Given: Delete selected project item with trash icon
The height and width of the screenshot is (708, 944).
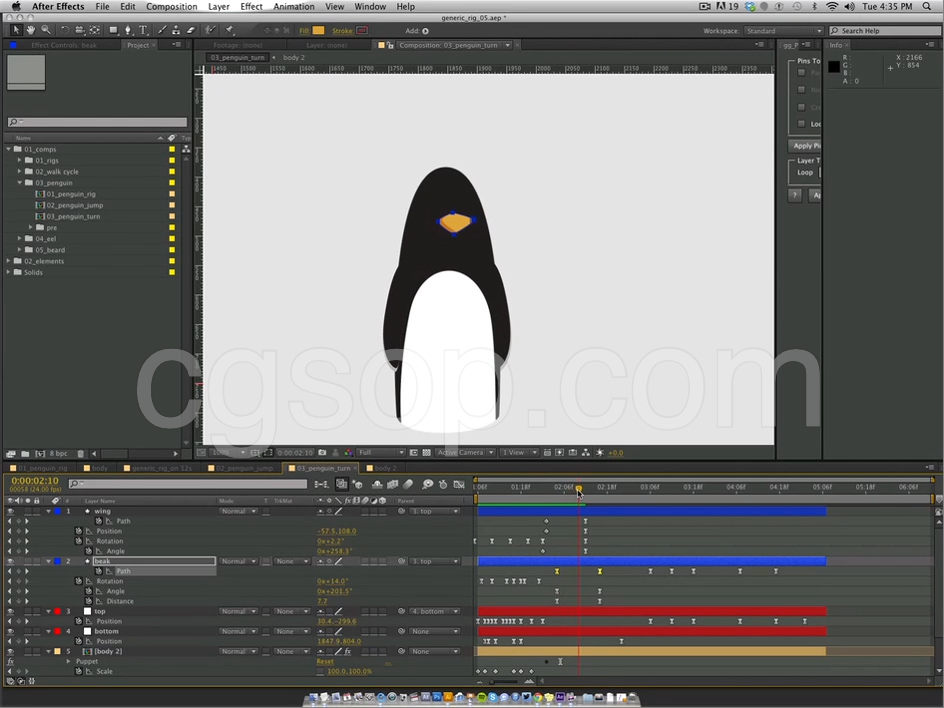Looking at the screenshot, I should pyautogui.click(x=81, y=453).
